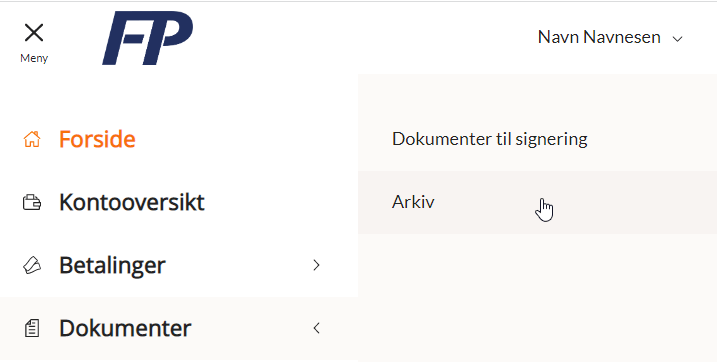Click the Betalinger payment slip icon

point(32,265)
